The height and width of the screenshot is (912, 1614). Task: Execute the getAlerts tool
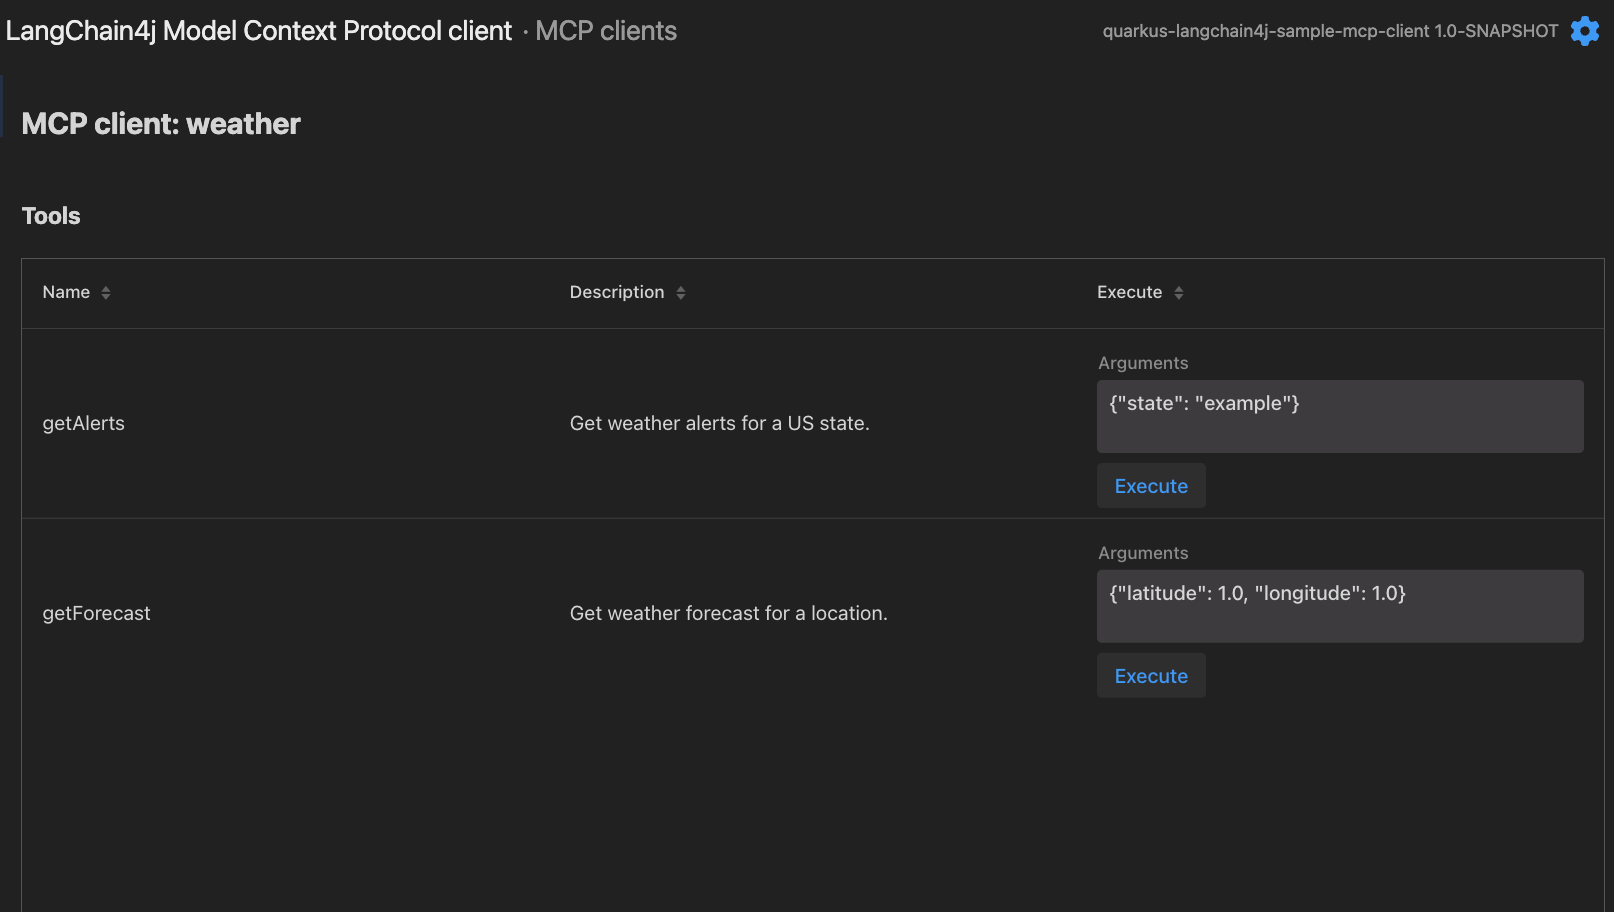[x=1151, y=485]
